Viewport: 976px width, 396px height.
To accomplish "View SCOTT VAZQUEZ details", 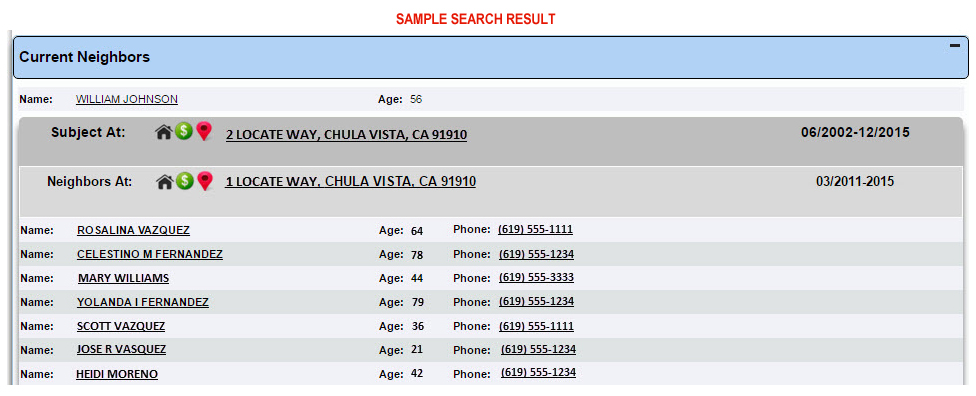I will [121, 326].
